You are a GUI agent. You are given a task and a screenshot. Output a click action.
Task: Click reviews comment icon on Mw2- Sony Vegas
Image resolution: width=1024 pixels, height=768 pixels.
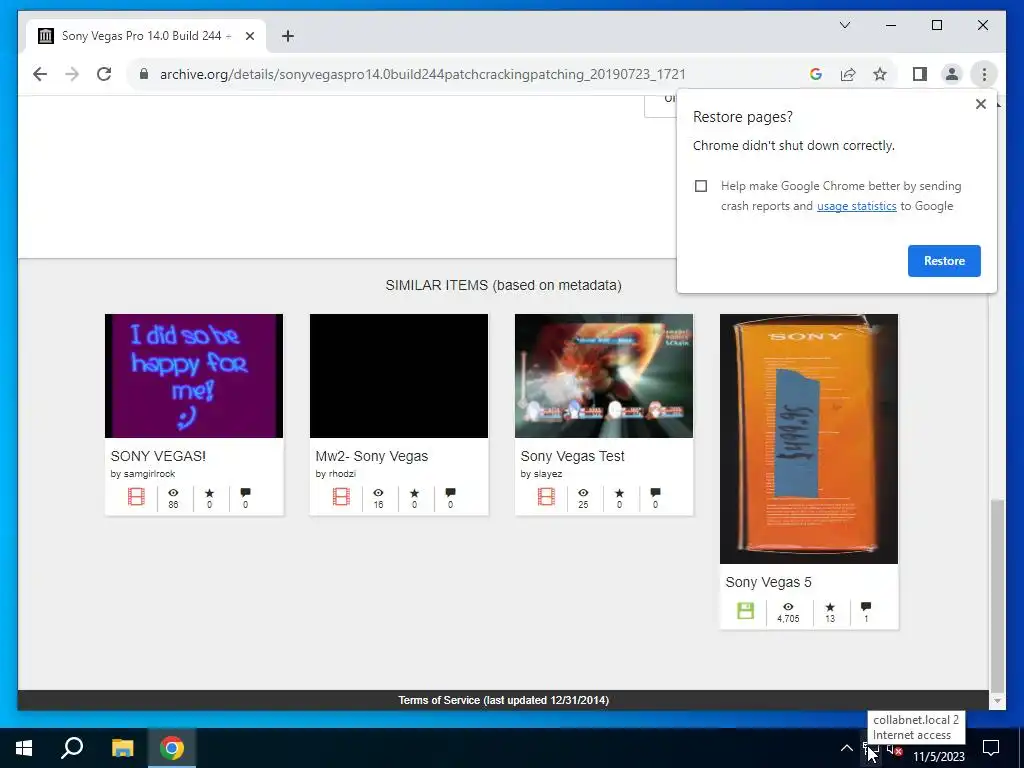pos(451,492)
